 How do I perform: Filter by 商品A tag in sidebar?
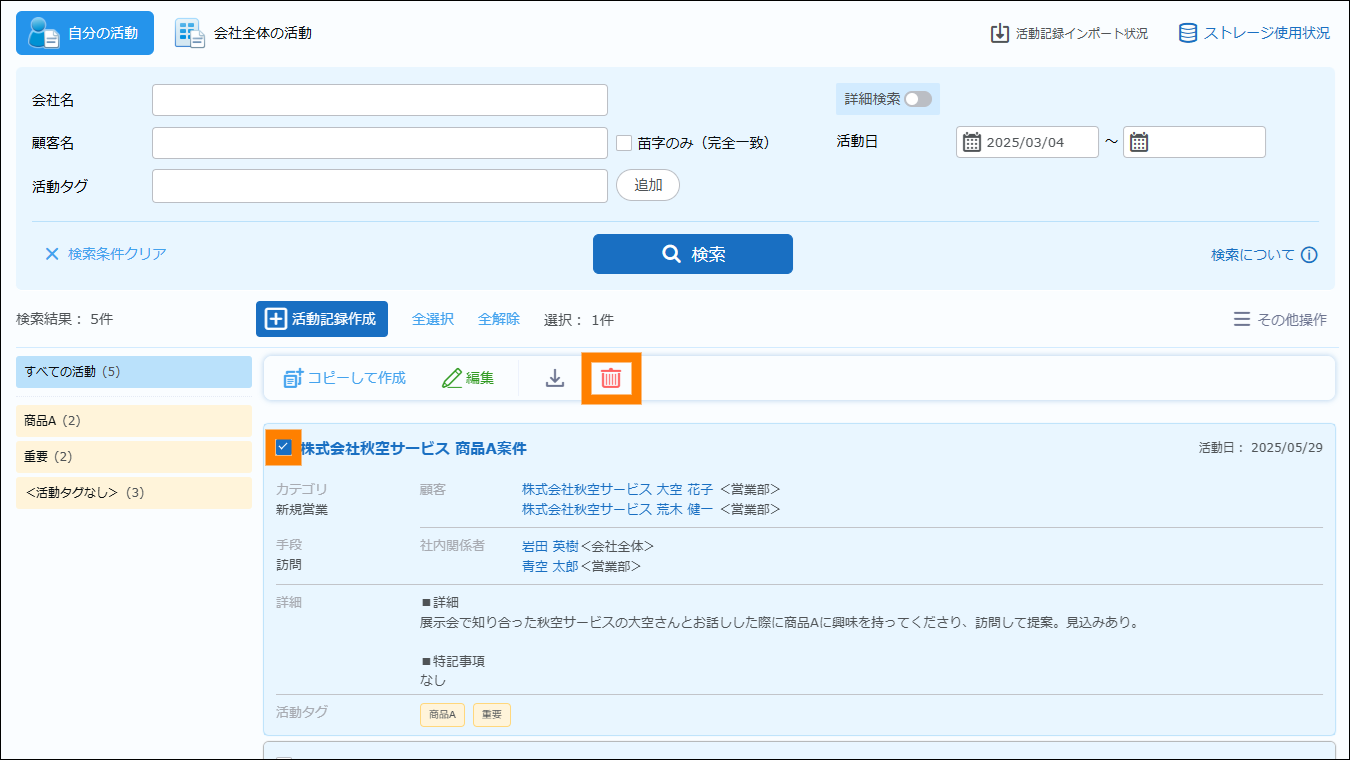pos(134,421)
